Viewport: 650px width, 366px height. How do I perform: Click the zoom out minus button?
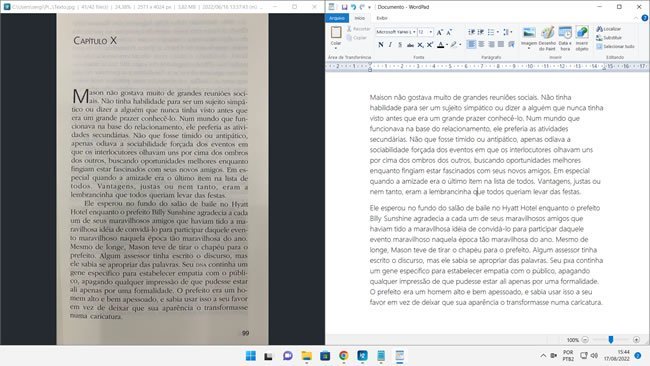click(x=585, y=340)
